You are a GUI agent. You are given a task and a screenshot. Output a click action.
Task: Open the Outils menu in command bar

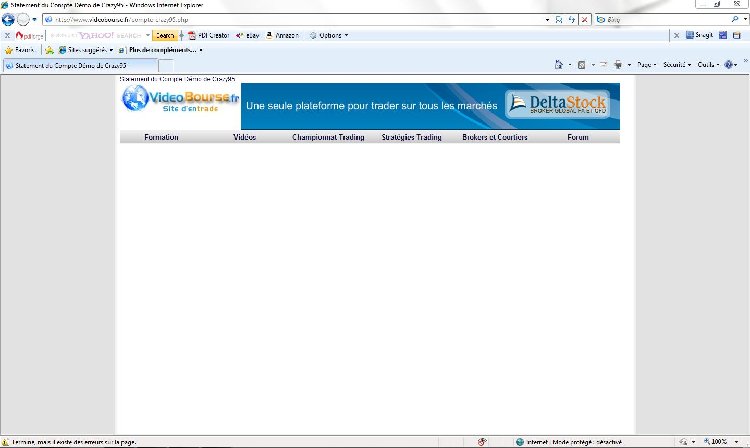708,65
